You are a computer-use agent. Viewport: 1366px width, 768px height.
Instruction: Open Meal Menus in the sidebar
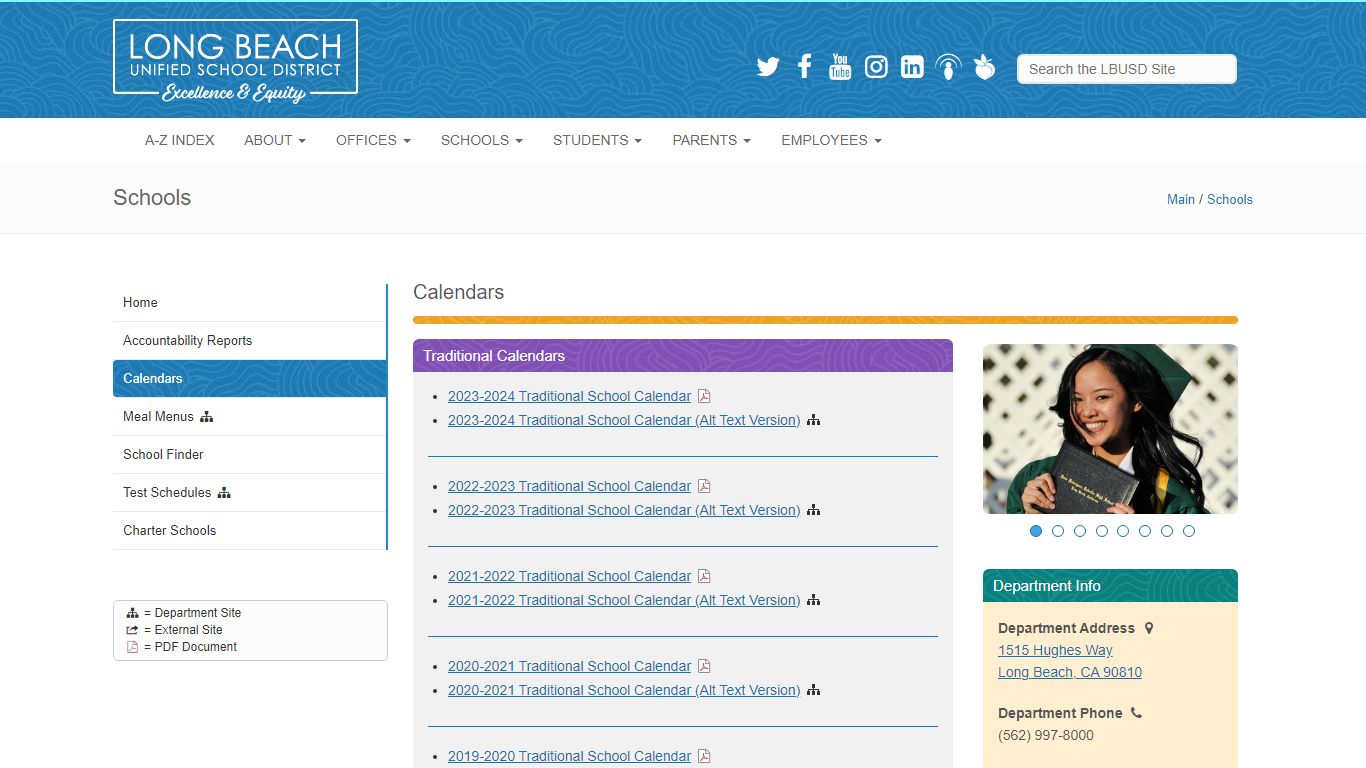tap(249, 417)
